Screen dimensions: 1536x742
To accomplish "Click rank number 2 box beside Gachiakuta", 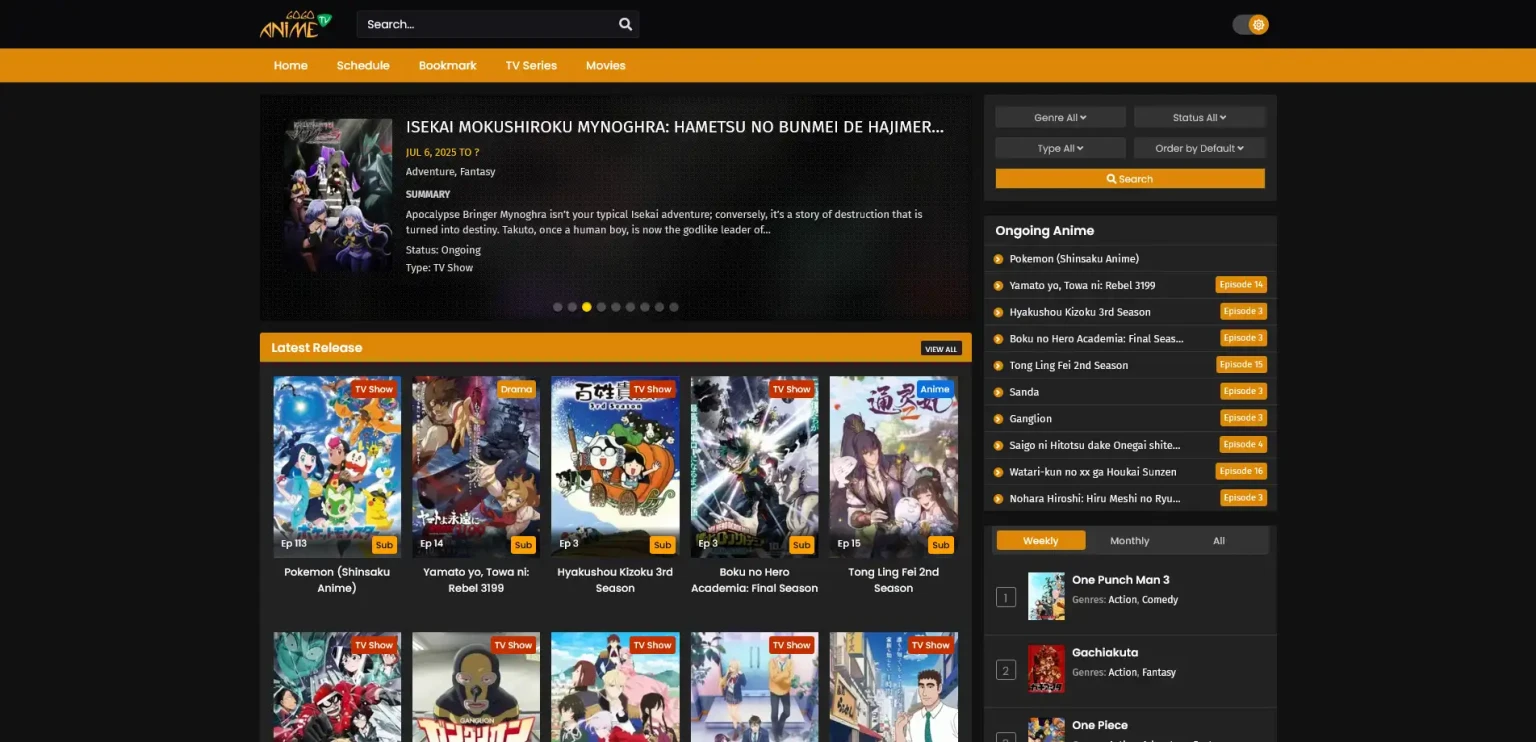I will point(1006,670).
